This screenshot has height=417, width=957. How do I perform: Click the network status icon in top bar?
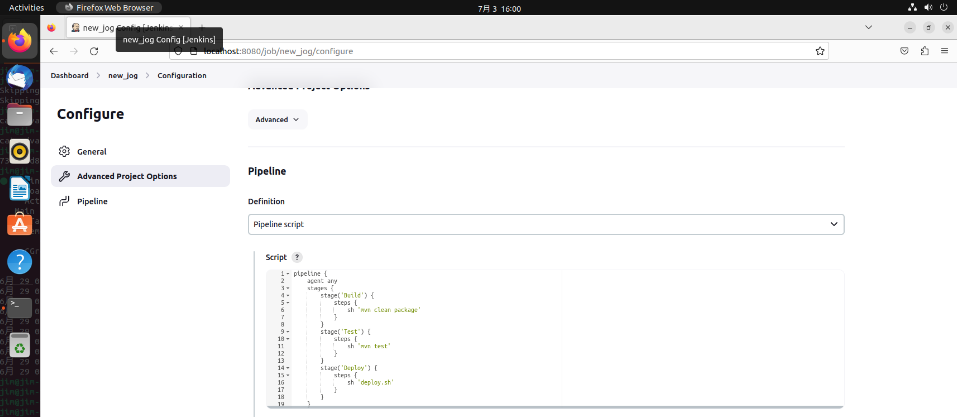(x=912, y=7)
